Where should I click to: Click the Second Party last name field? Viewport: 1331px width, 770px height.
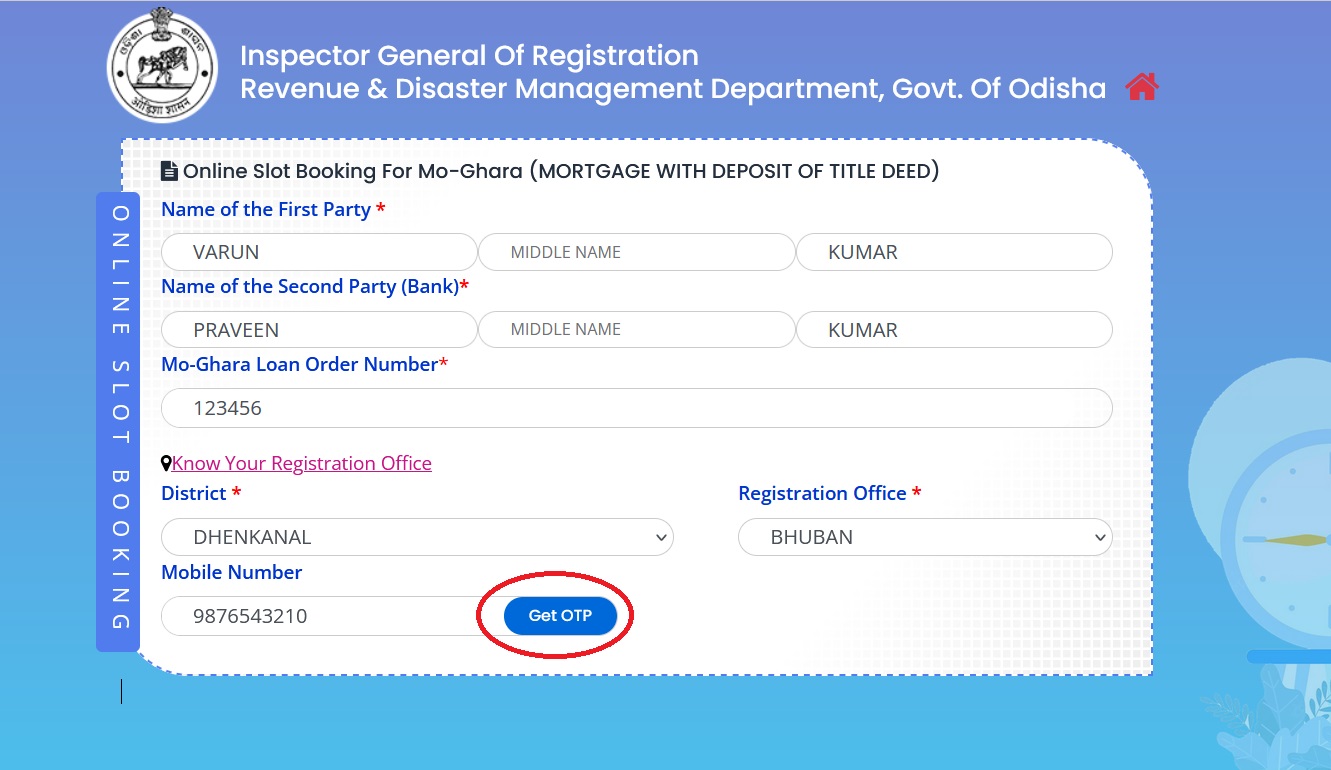click(954, 330)
